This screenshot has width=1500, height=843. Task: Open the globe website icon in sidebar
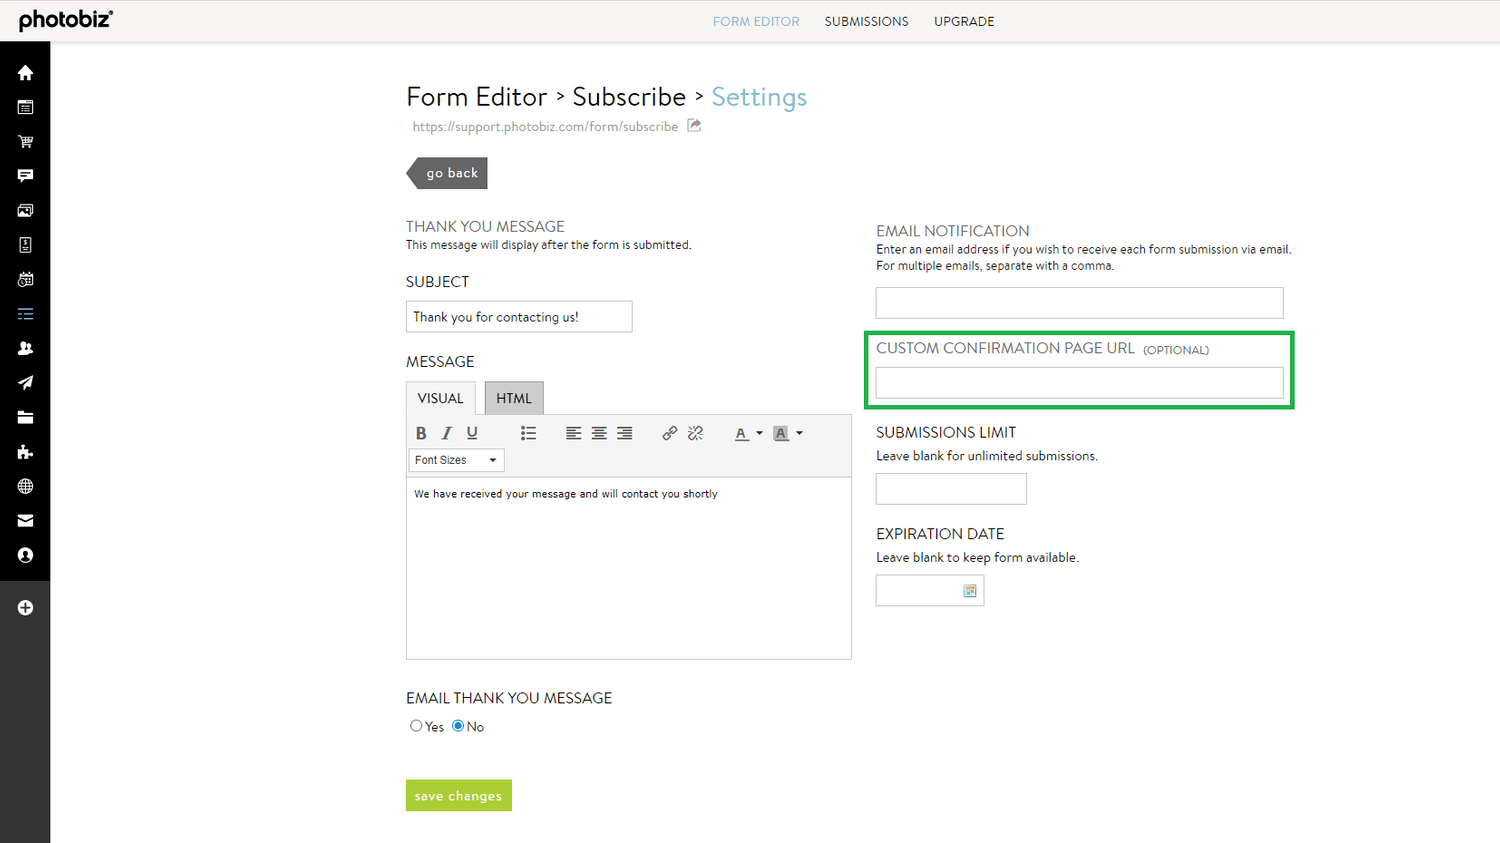[x=25, y=486]
